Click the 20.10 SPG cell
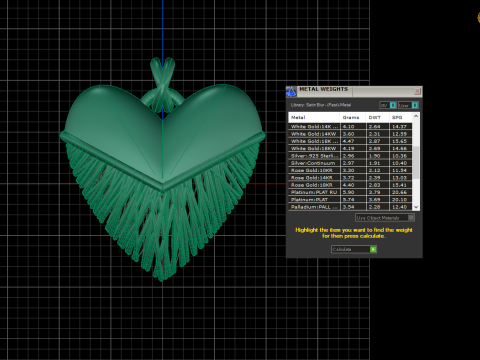The width and height of the screenshot is (480, 360). coord(401,200)
